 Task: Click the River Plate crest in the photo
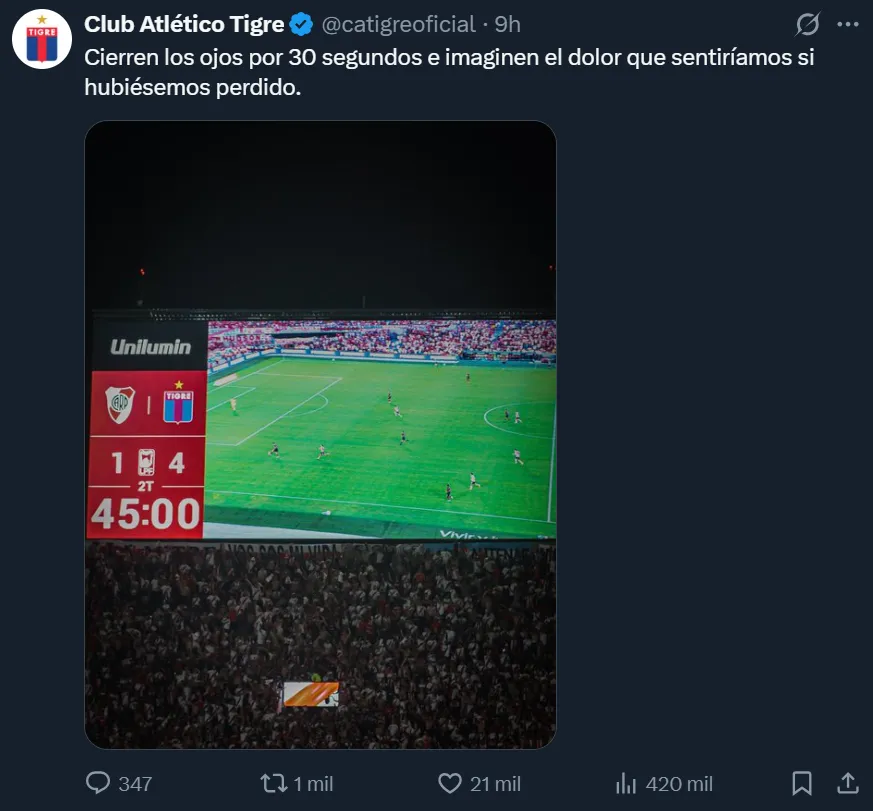point(120,402)
